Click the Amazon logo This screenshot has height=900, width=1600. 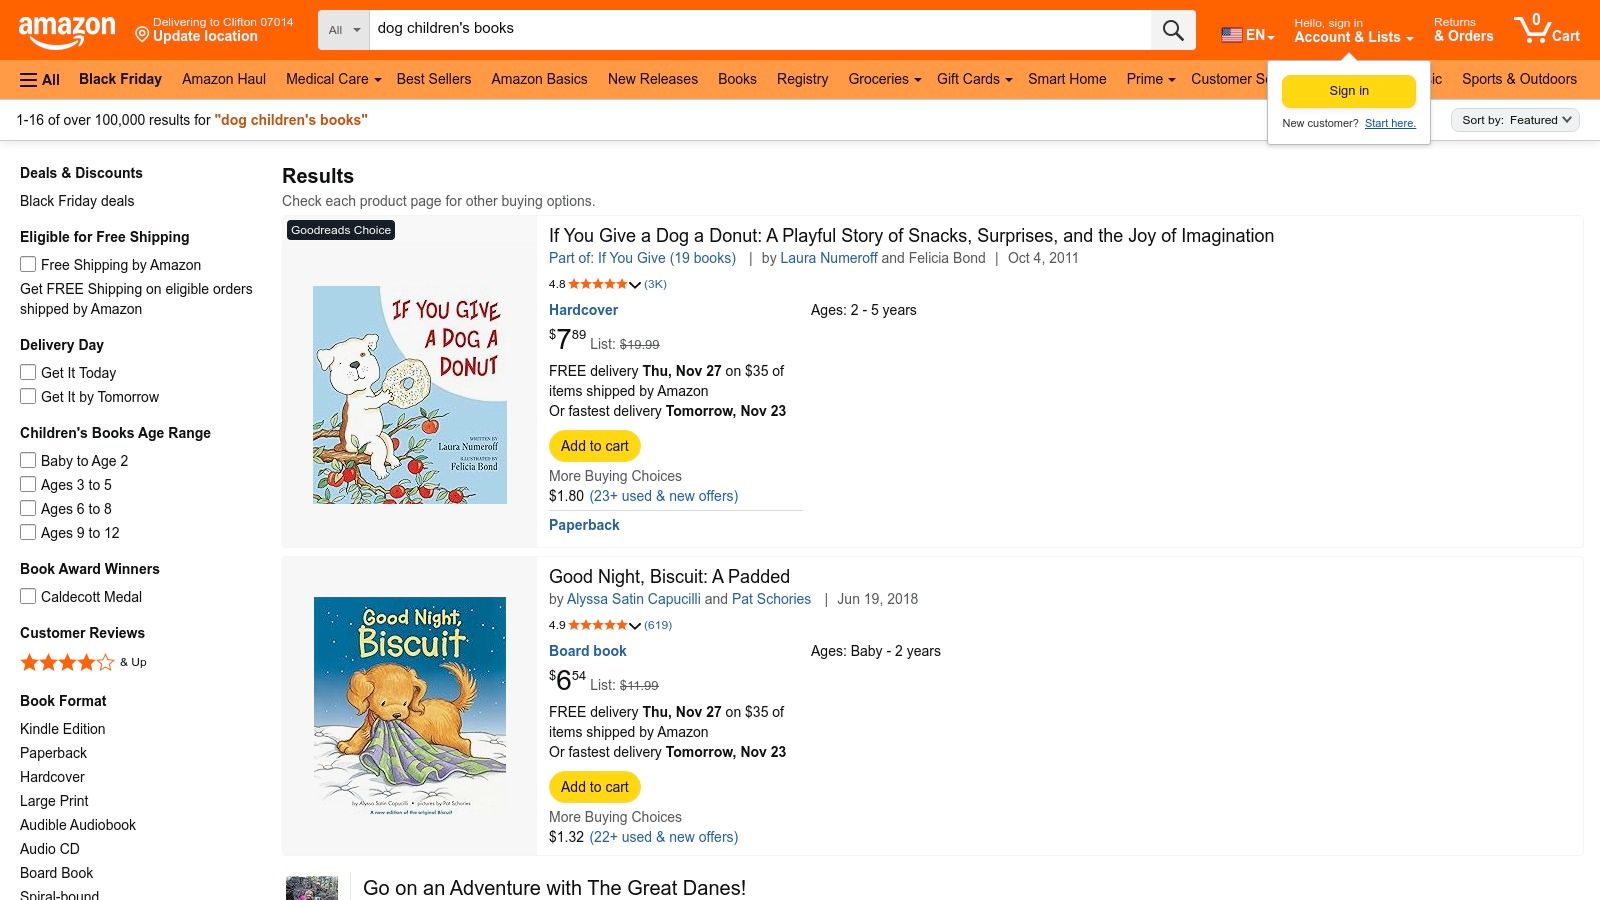67,31
